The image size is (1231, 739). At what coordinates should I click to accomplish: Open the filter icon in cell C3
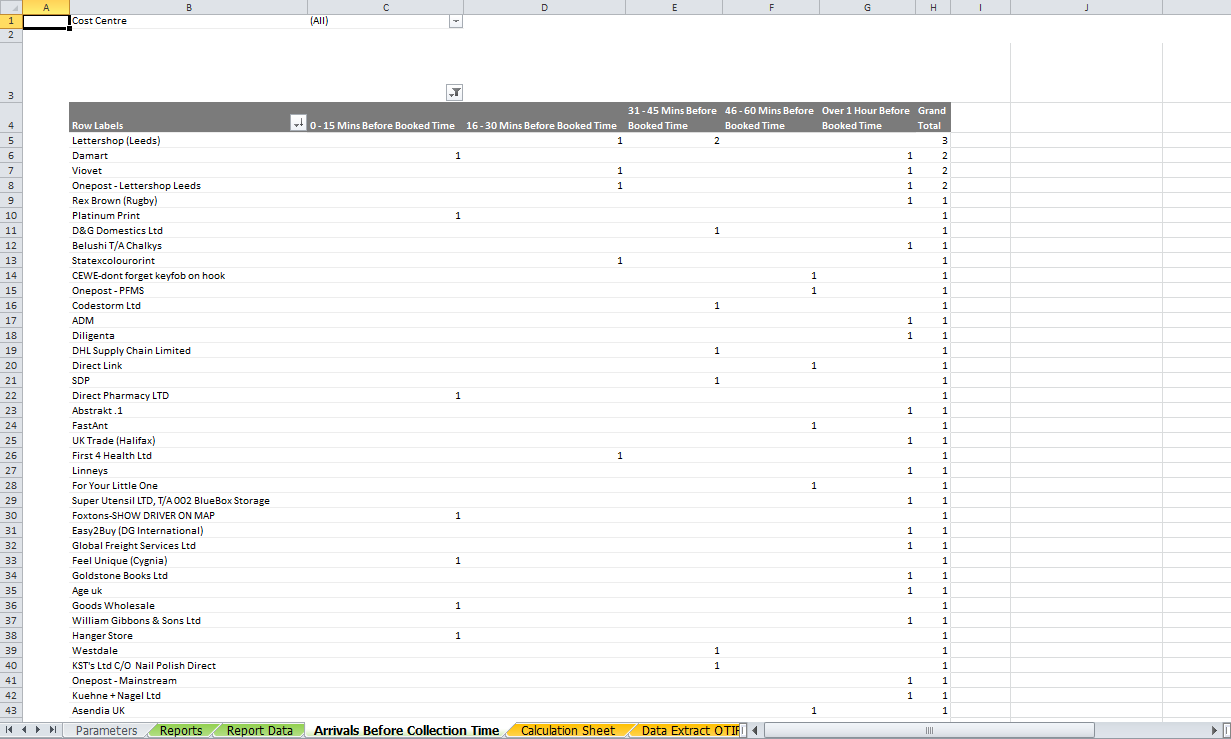[x=454, y=93]
